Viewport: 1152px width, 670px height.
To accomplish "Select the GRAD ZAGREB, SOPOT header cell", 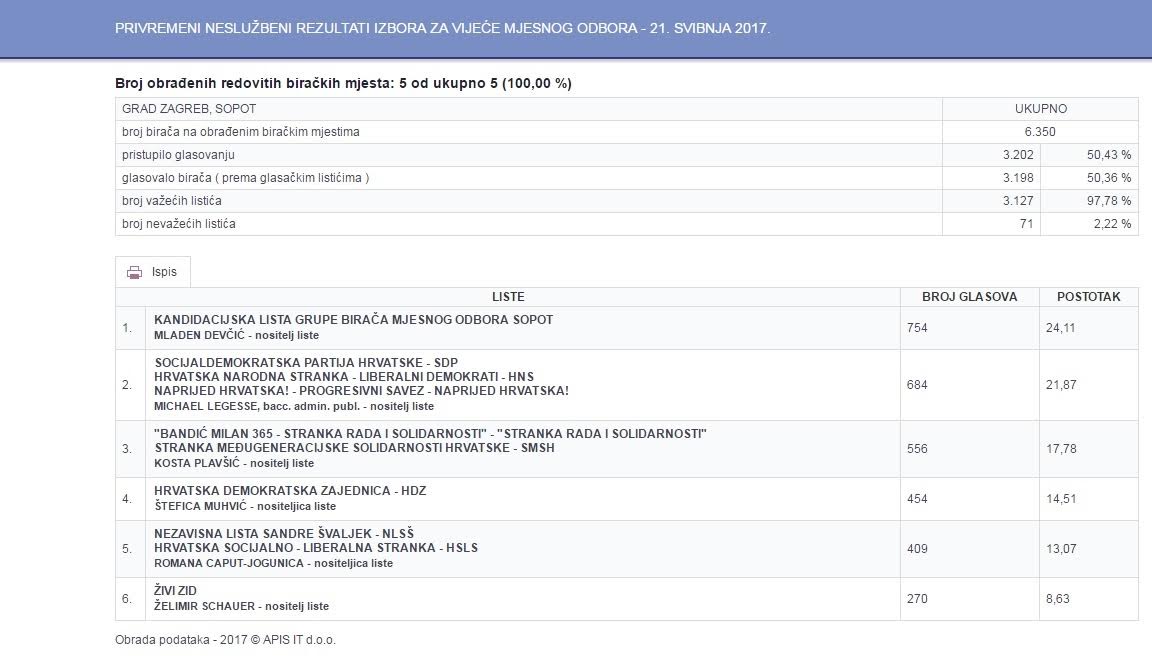I will (x=189, y=108).
